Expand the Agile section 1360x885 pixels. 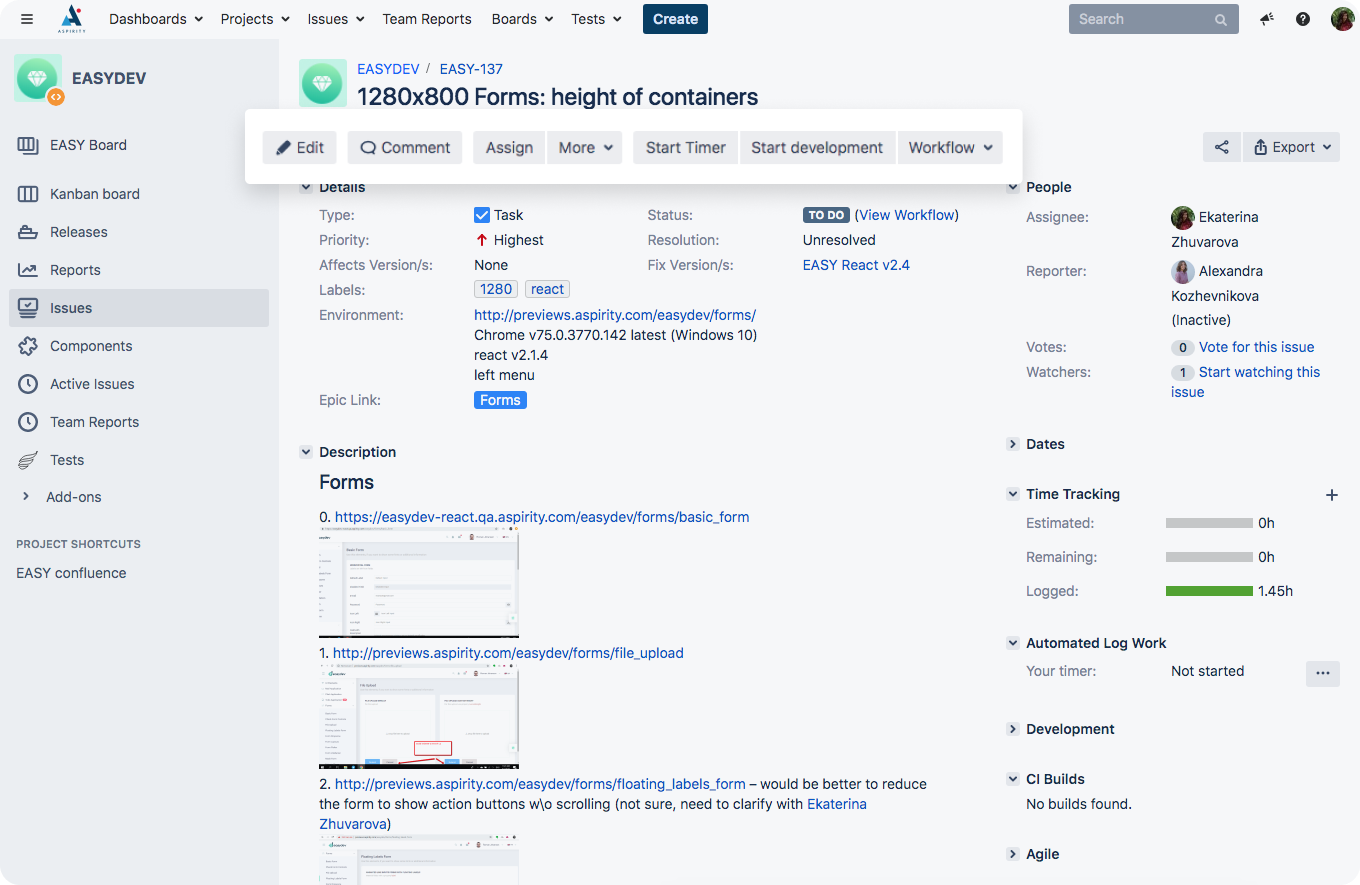click(1013, 854)
